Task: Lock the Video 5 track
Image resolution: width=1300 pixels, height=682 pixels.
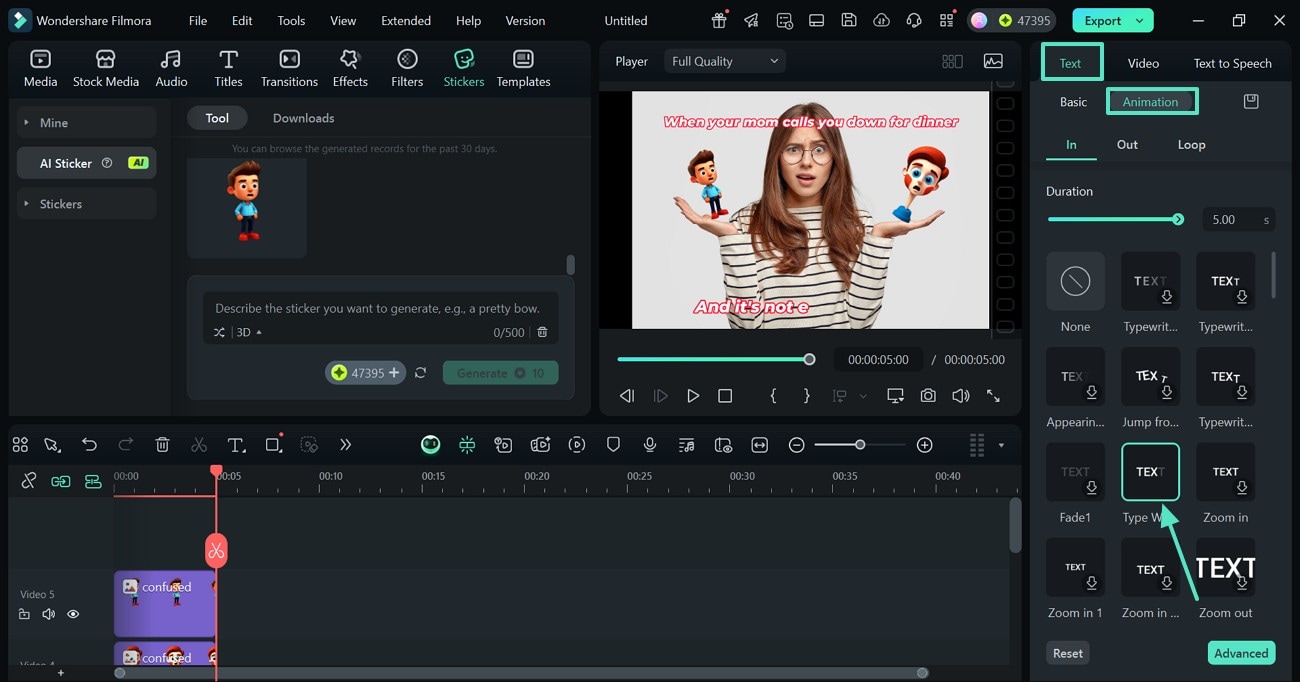Action: [x=24, y=614]
